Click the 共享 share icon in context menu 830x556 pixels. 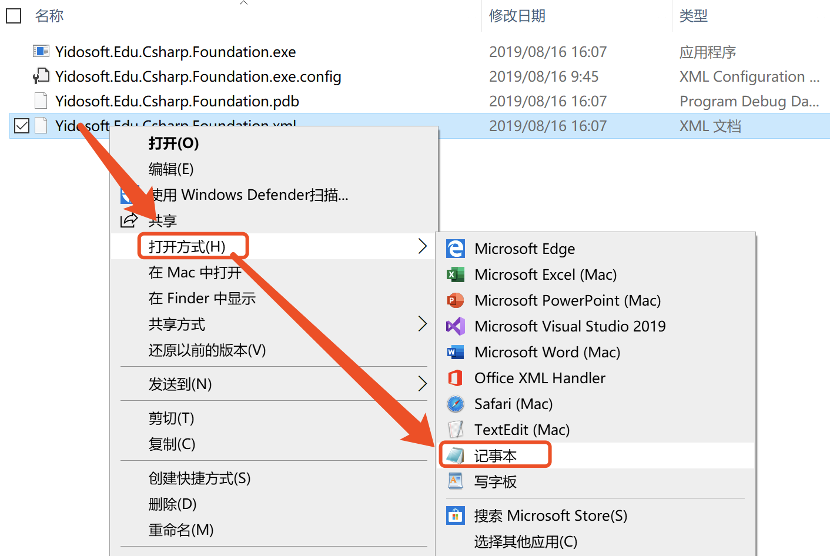[128, 220]
